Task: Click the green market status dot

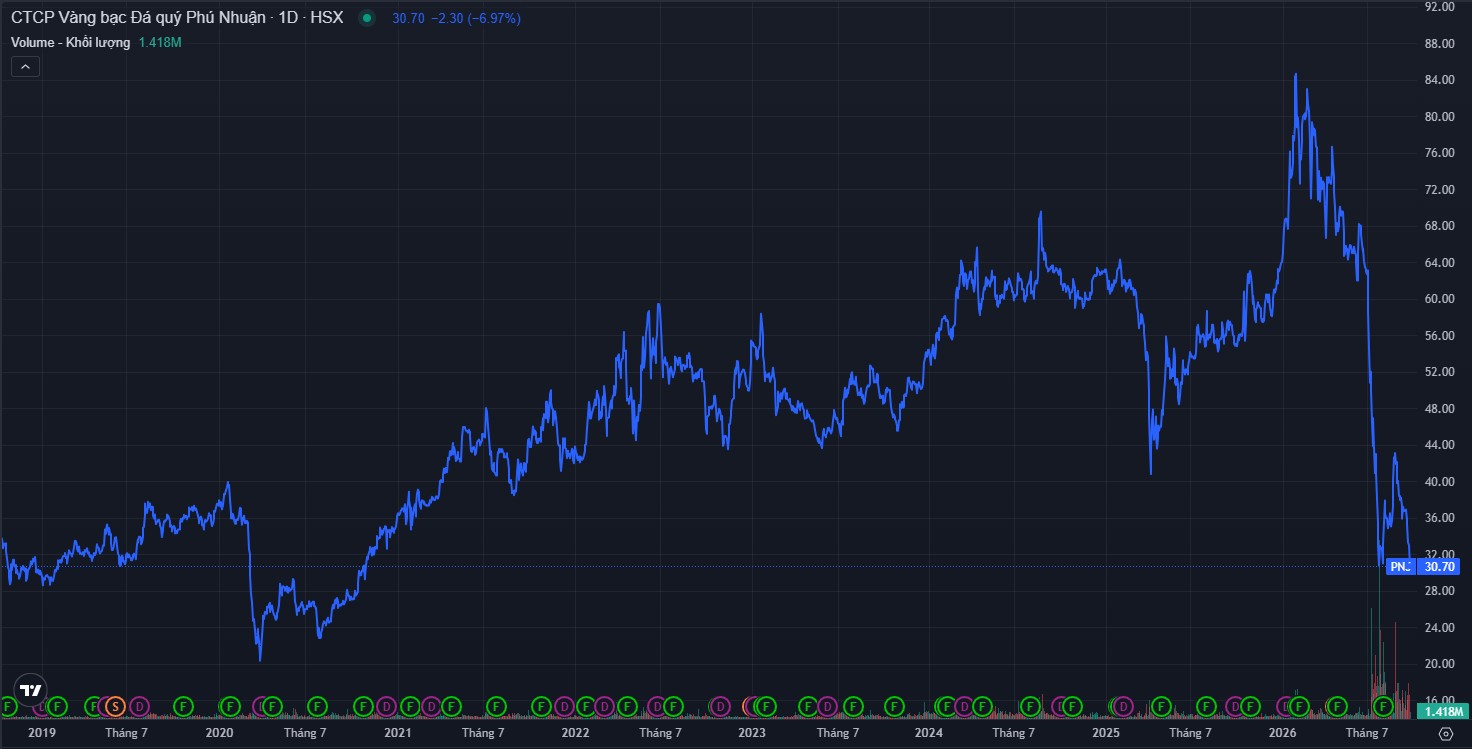Action: [366, 19]
